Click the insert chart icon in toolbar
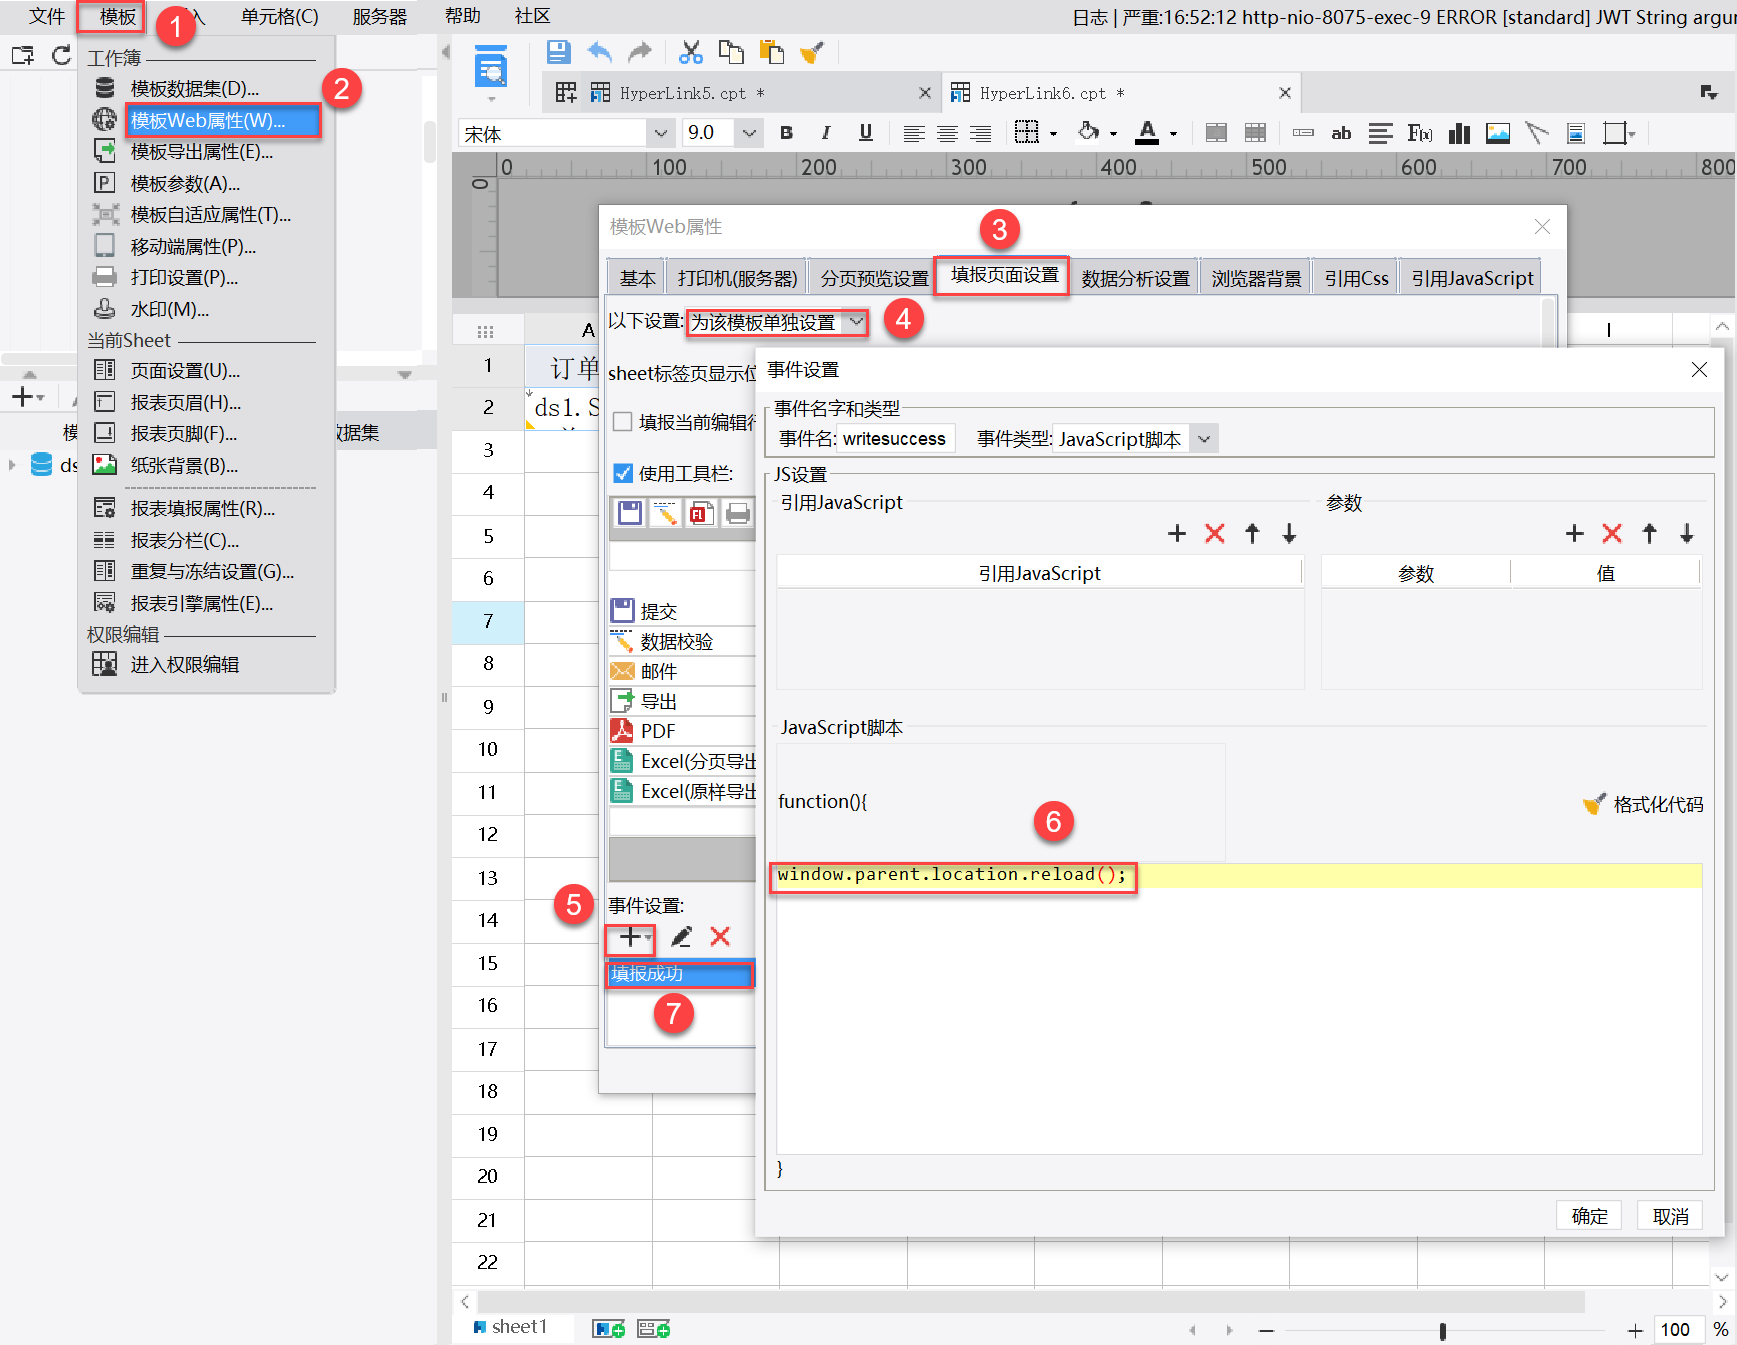 1459,133
